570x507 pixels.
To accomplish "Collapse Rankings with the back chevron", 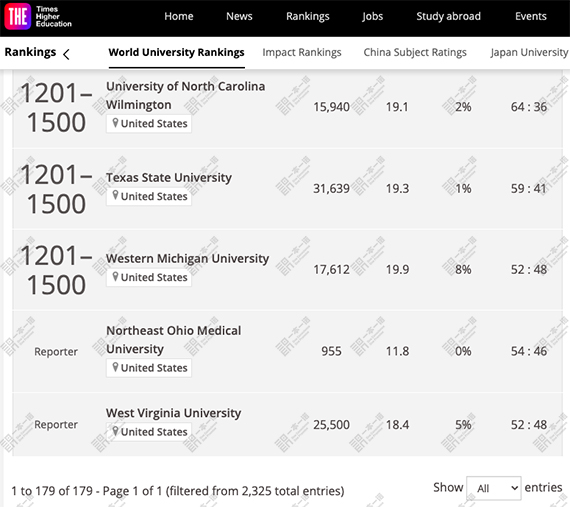I will coord(66,54).
